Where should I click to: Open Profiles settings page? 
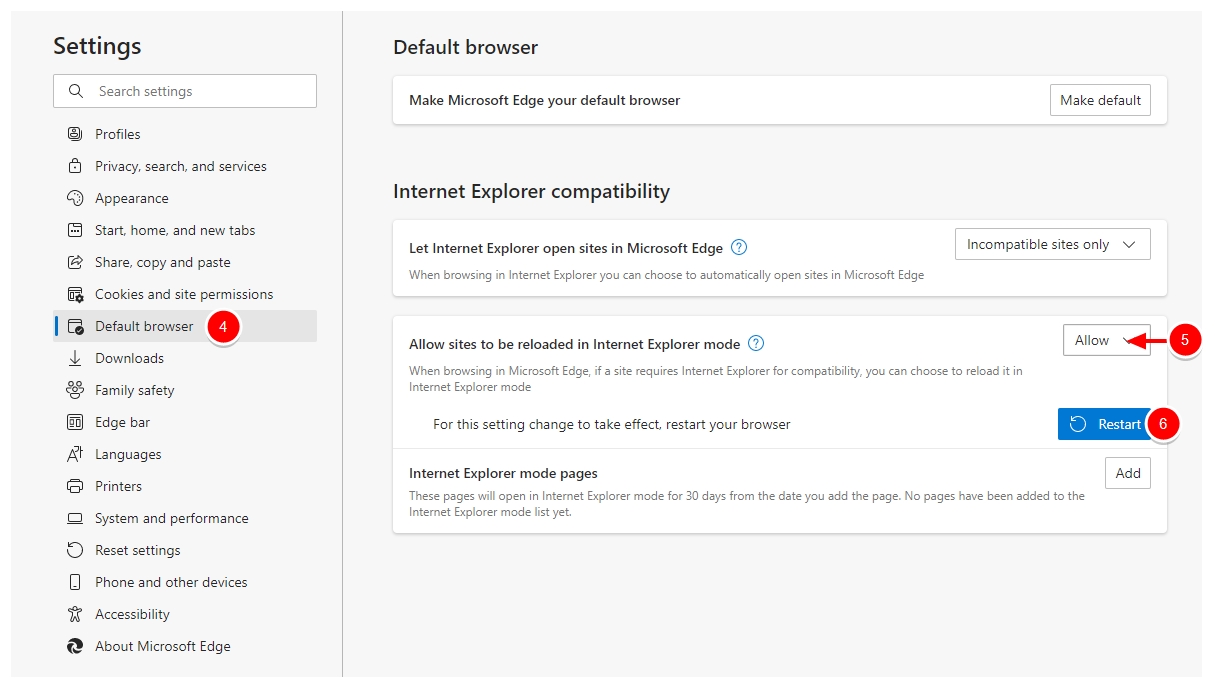185,134
